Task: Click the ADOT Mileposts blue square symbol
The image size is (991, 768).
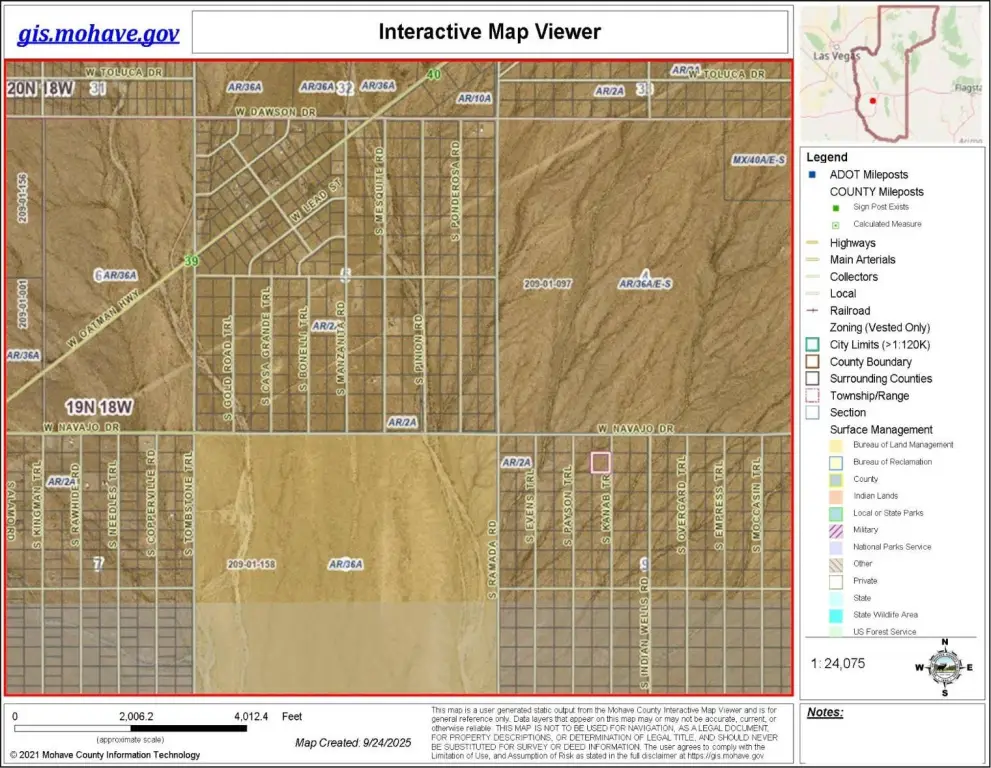Action: click(813, 175)
